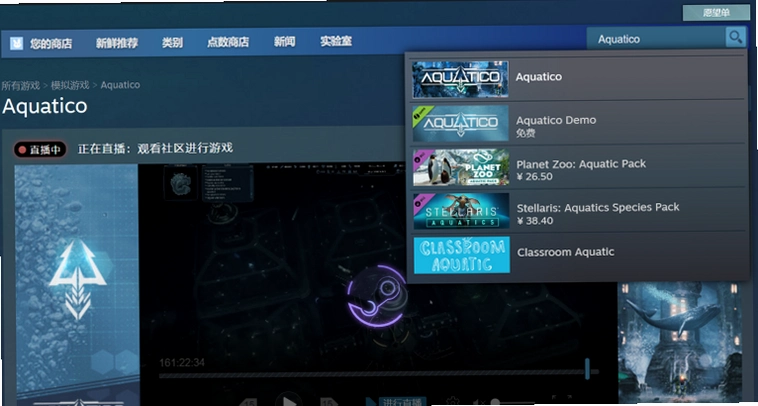
Task: Open the Classroom Aquatic thumbnail
Action: point(462,255)
